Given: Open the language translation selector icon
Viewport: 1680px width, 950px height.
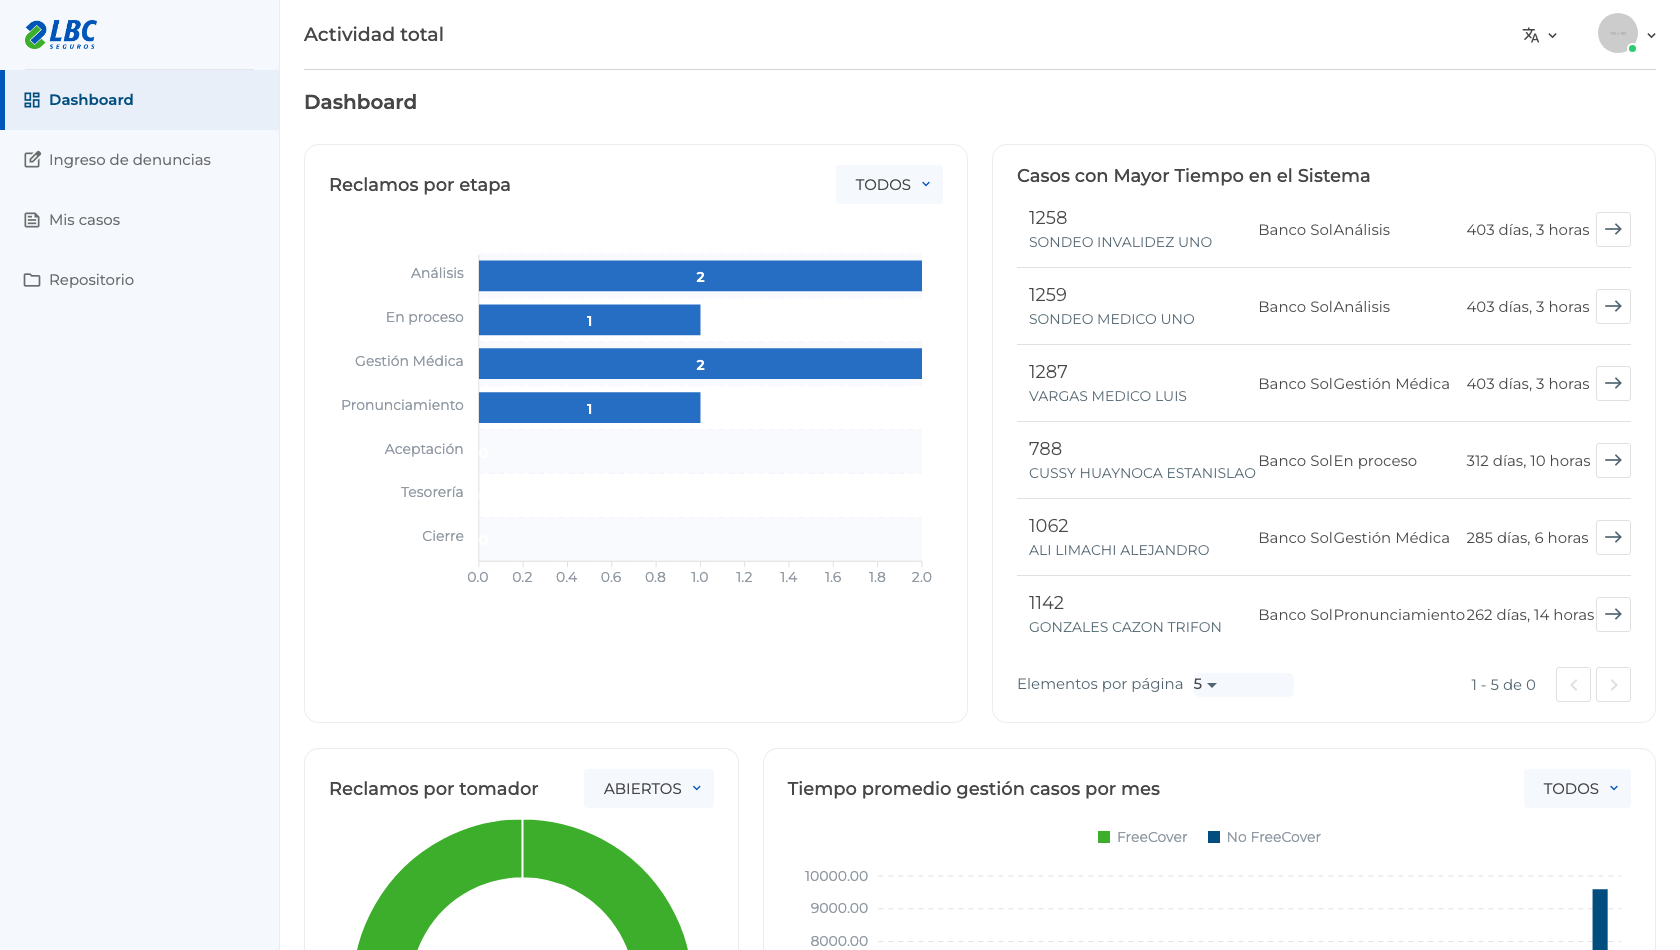Looking at the screenshot, I should click(x=1539, y=35).
